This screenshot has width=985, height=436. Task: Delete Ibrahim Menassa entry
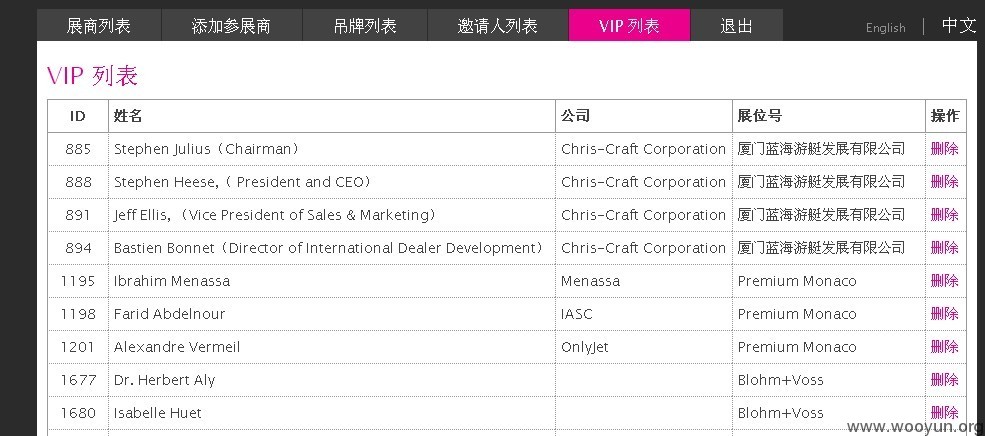click(944, 281)
